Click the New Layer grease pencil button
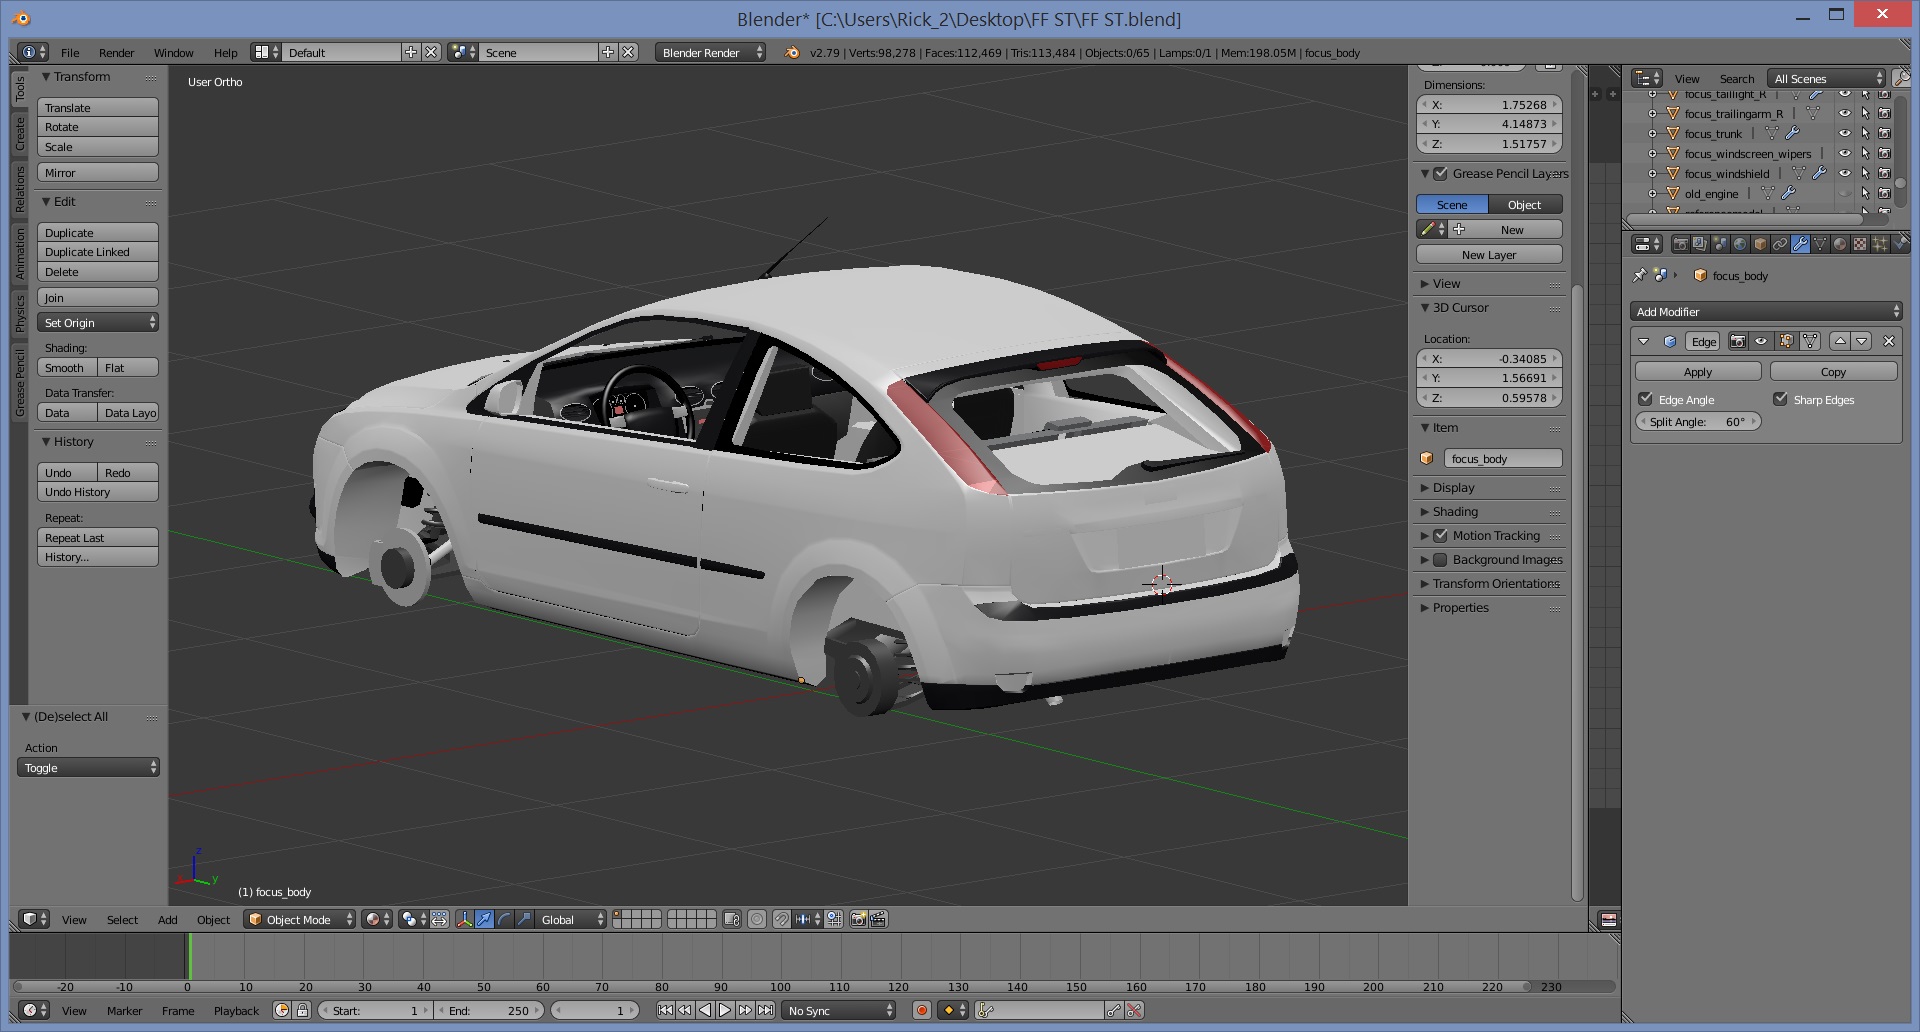1920x1032 pixels. 1489,255
